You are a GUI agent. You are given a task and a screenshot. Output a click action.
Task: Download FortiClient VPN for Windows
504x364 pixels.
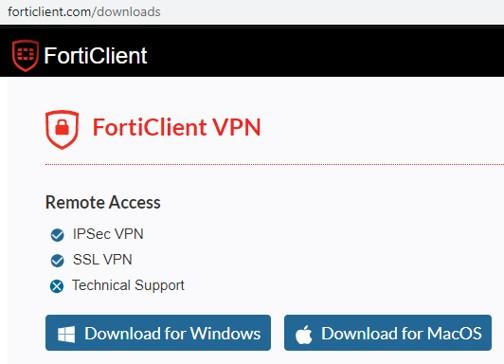158,333
